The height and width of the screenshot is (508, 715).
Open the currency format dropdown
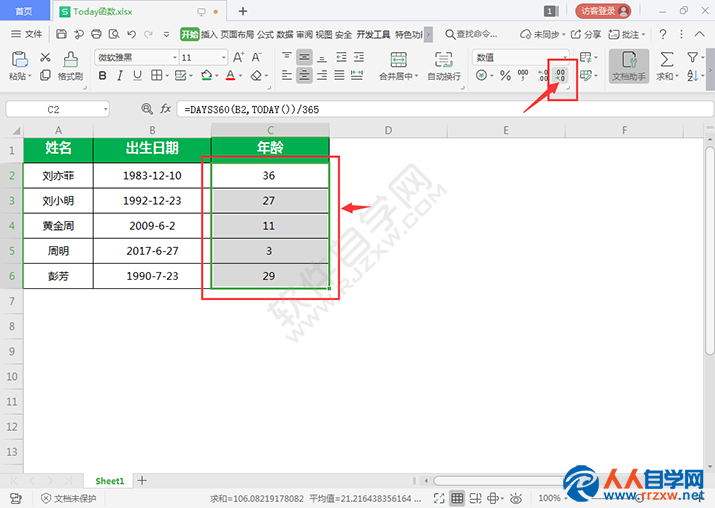pos(492,76)
